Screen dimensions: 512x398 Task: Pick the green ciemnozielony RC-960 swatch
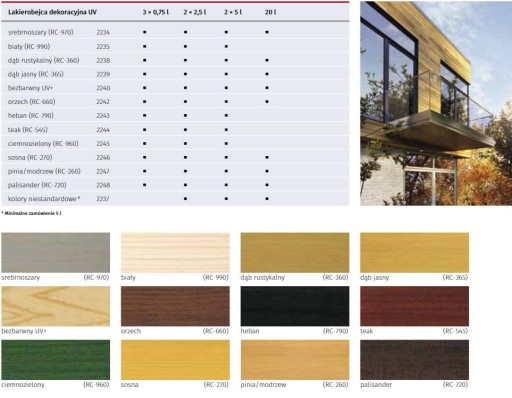(55, 360)
